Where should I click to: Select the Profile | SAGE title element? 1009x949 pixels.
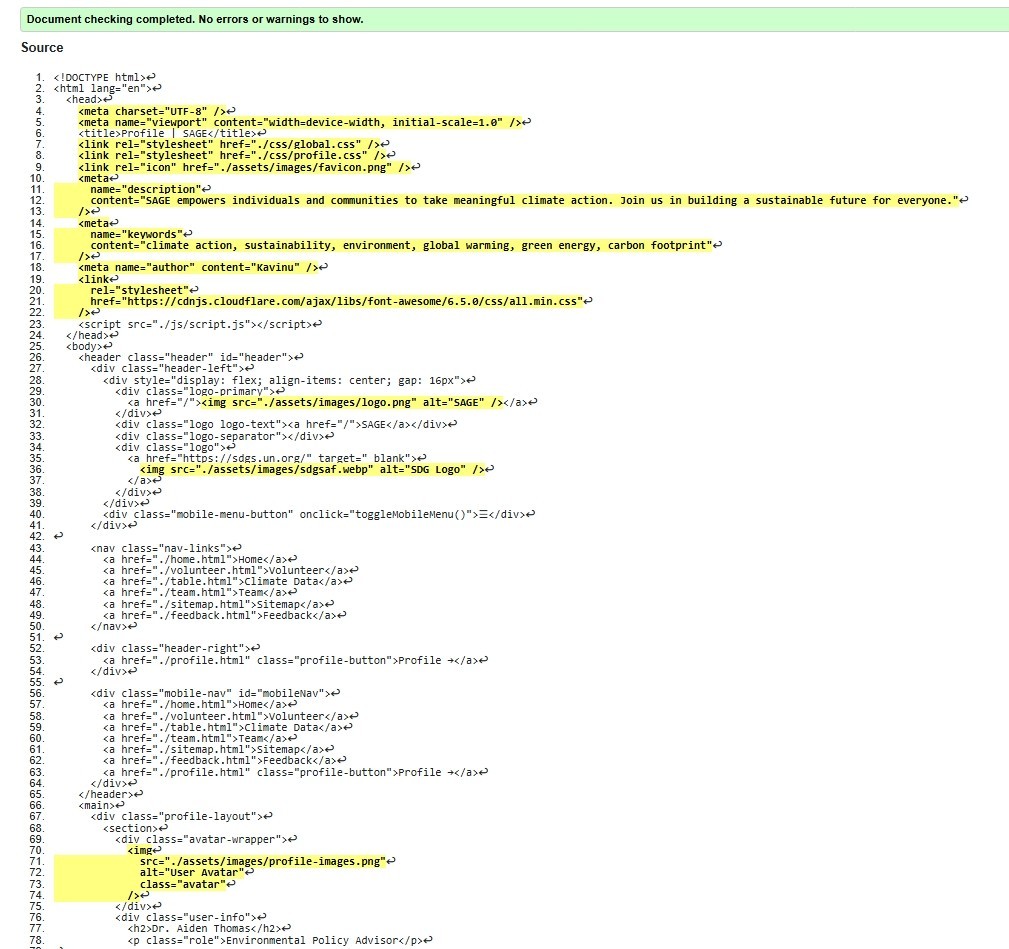(160, 133)
